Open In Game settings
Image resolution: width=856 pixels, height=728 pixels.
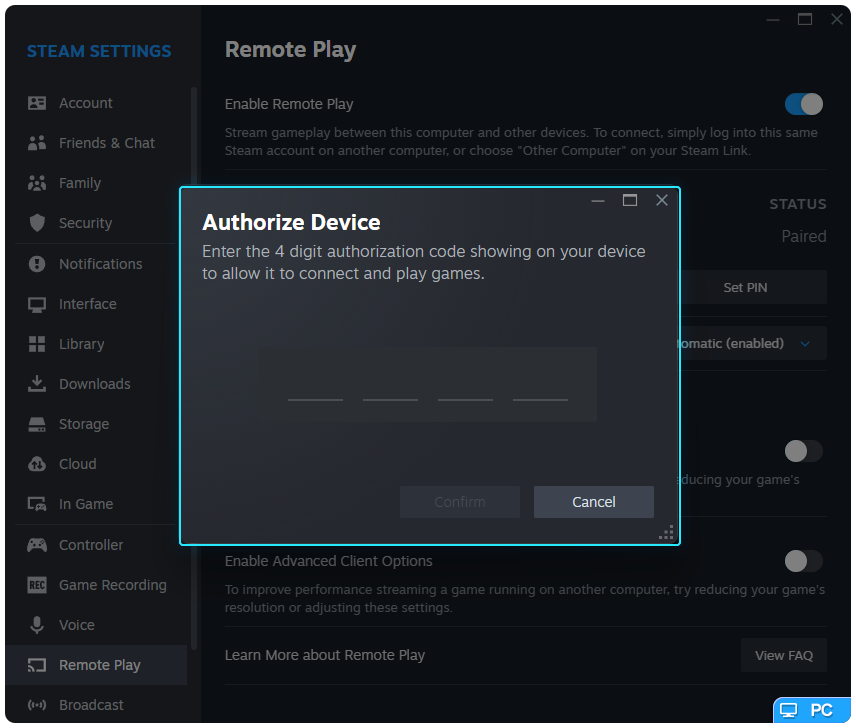coord(96,504)
